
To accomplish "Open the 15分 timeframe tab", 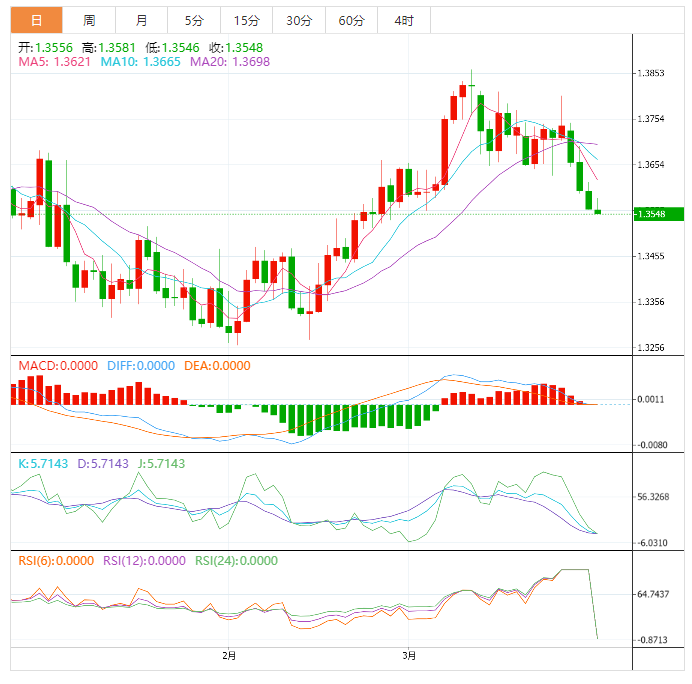I will (x=245, y=20).
